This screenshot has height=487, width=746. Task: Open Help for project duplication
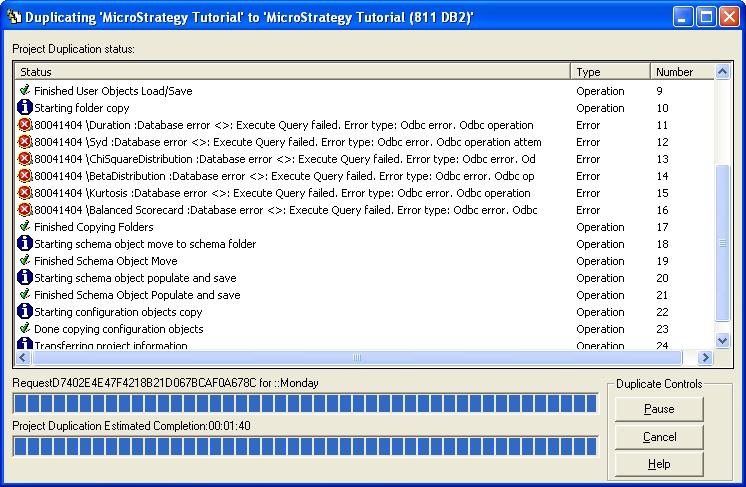[659, 464]
